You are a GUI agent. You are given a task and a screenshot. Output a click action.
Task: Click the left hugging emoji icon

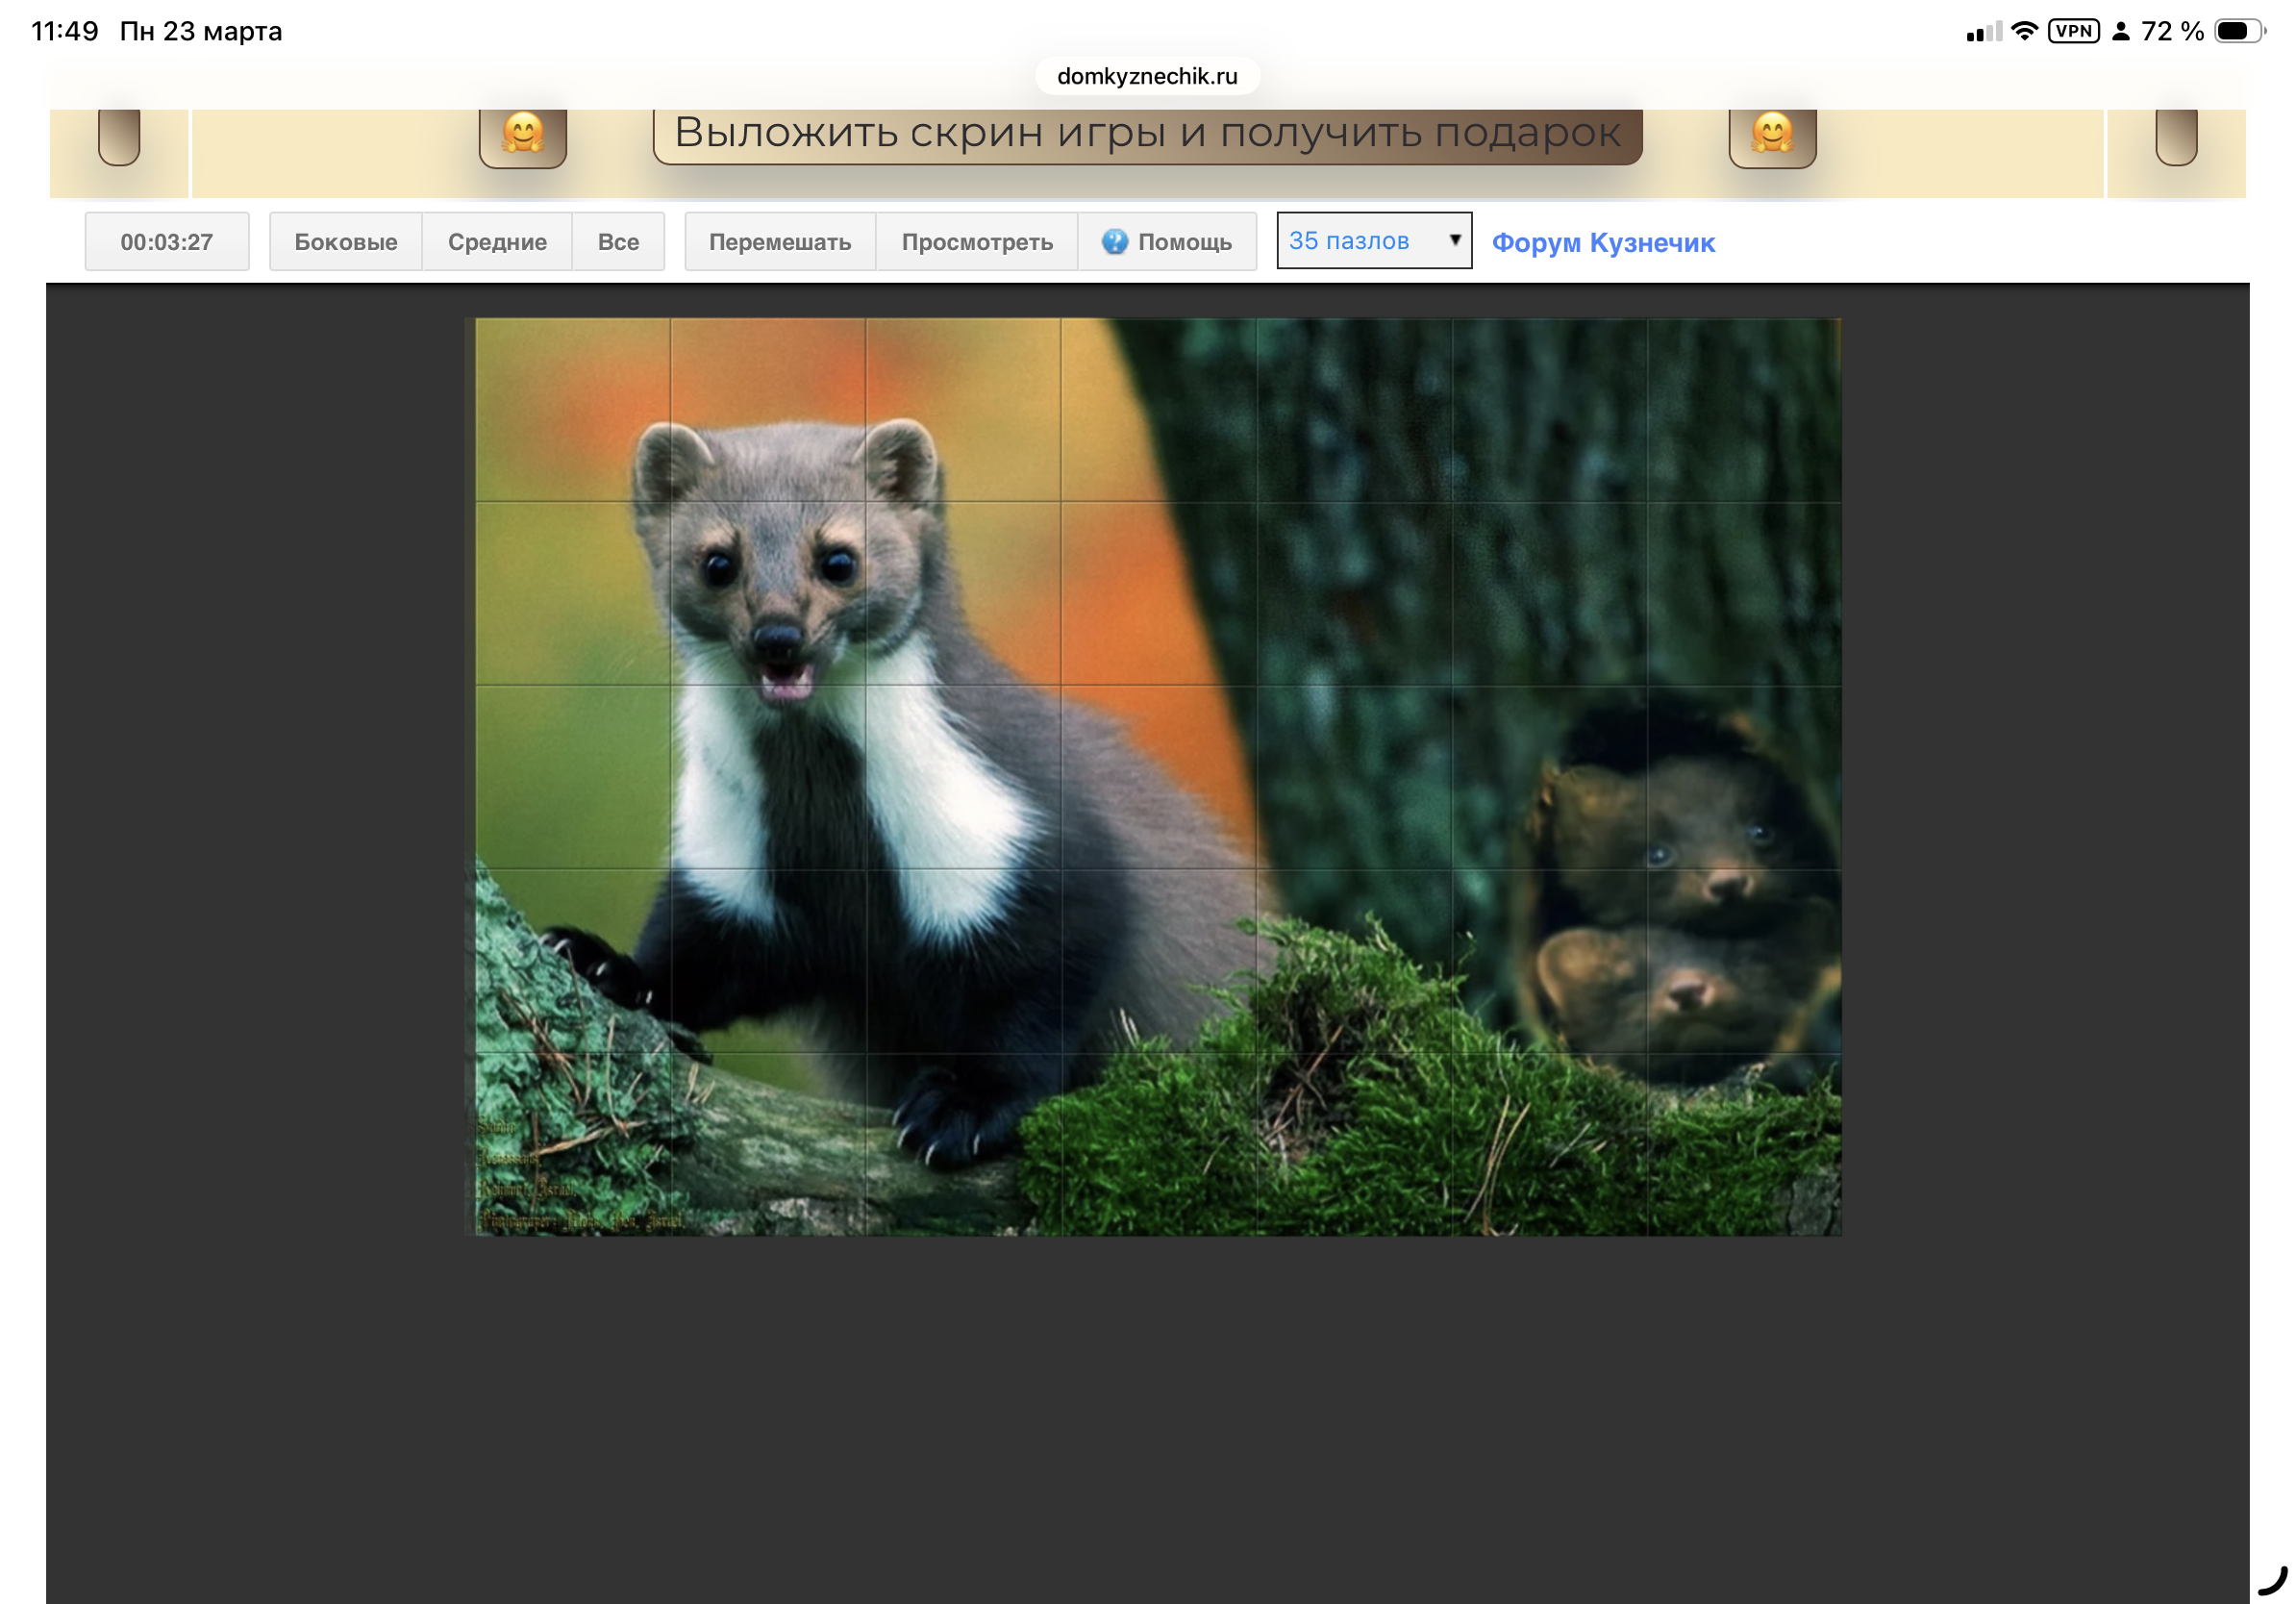pos(522,134)
